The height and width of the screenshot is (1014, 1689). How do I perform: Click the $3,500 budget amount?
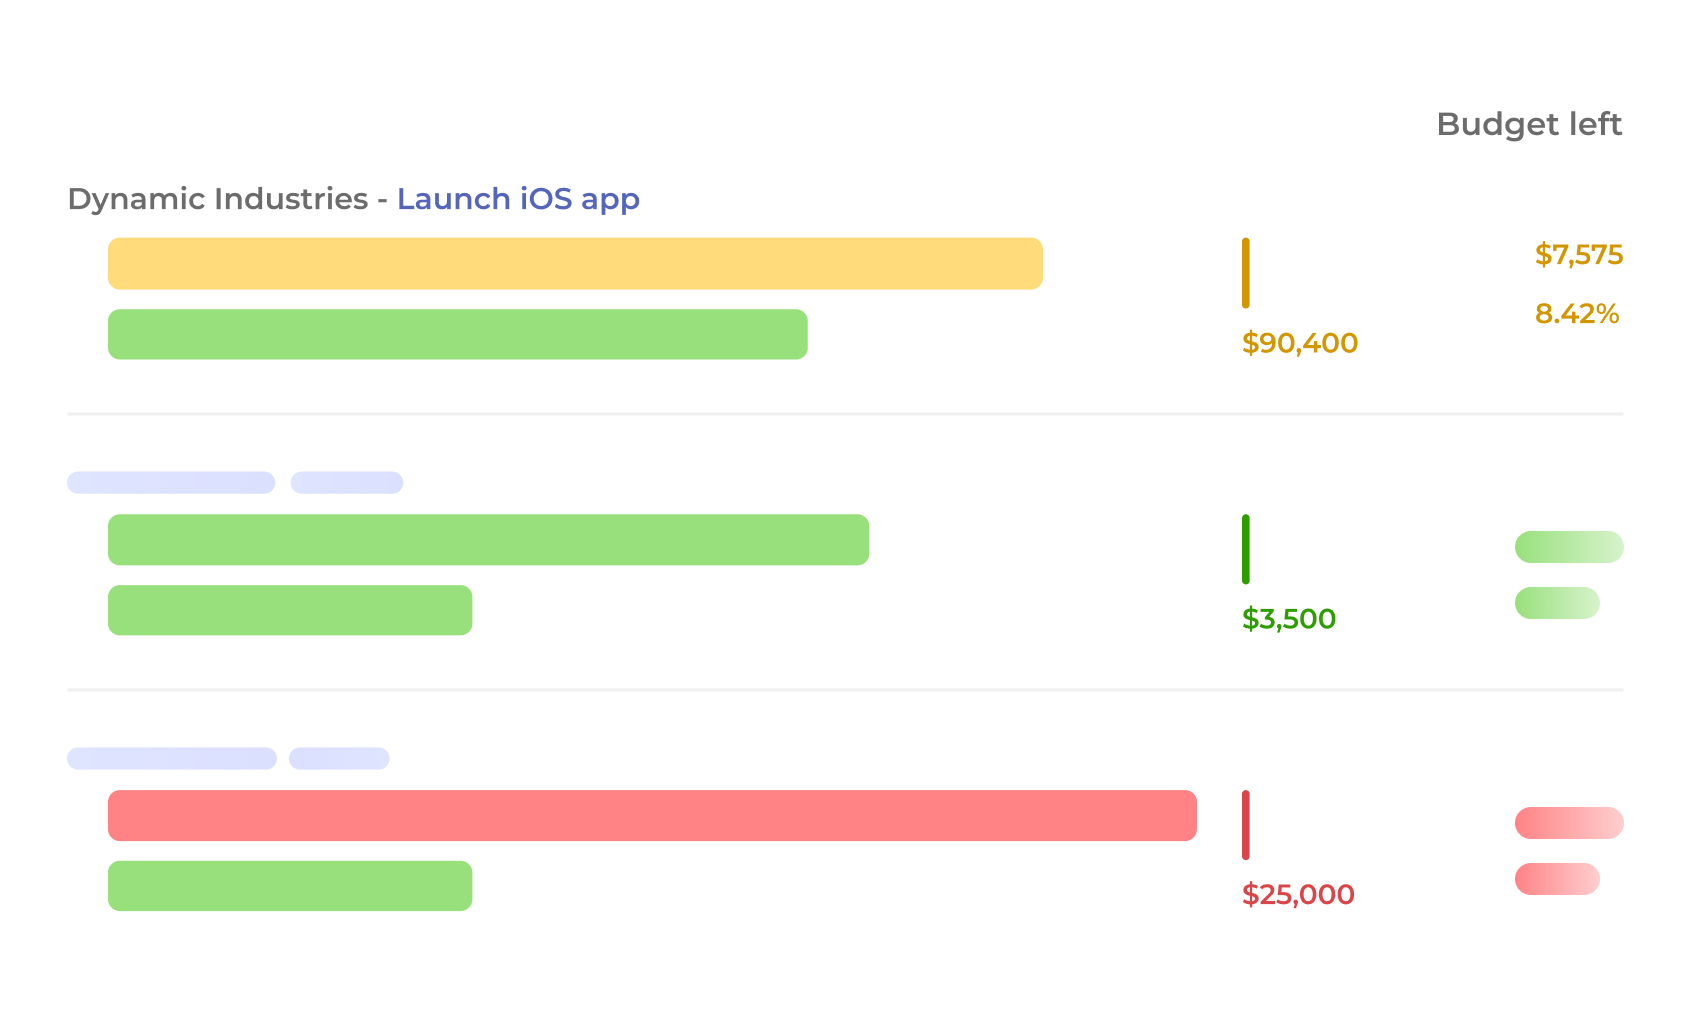click(x=1288, y=619)
